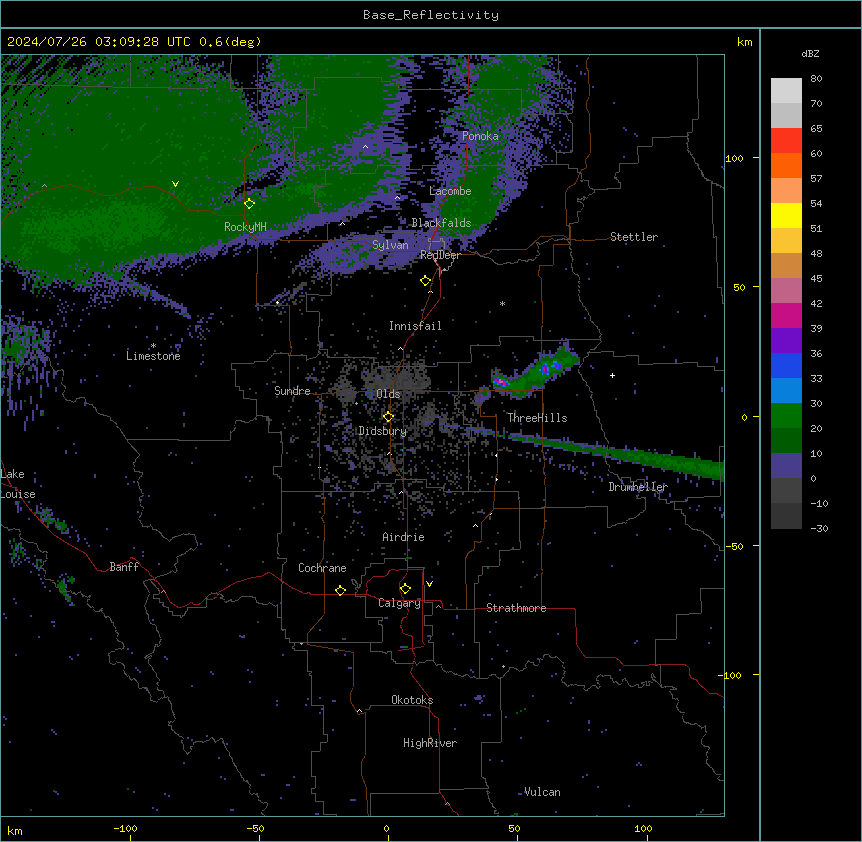Pick the dark green 20-10 dBZ legend swatch
This screenshot has width=862, height=842.
[x=786, y=440]
